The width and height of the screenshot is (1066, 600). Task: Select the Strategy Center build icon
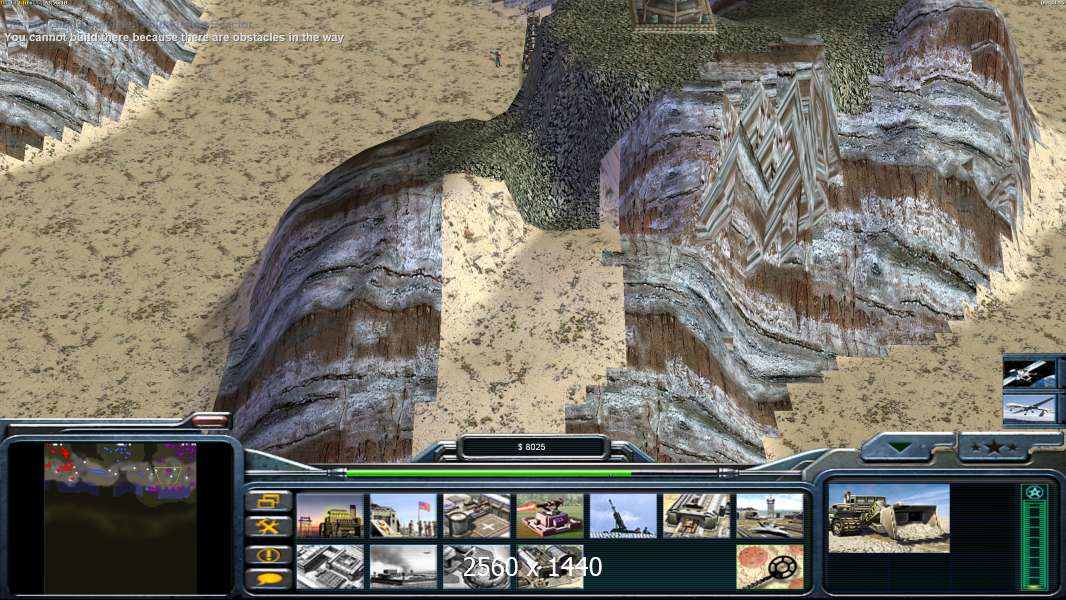tap(330, 566)
